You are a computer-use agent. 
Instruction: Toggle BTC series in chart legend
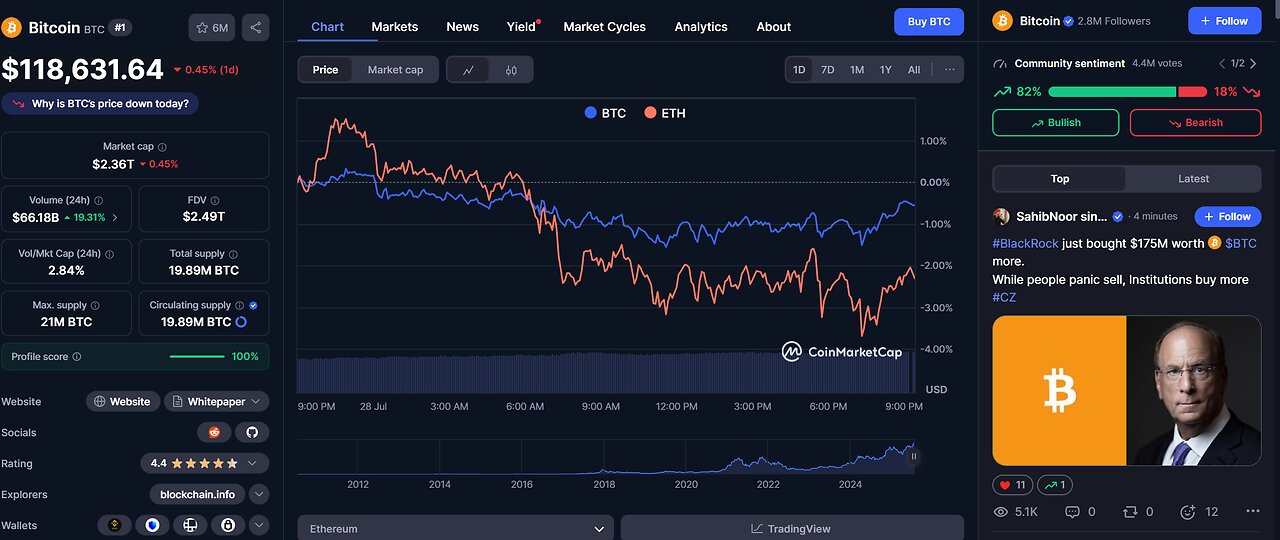pyautogui.click(x=605, y=113)
